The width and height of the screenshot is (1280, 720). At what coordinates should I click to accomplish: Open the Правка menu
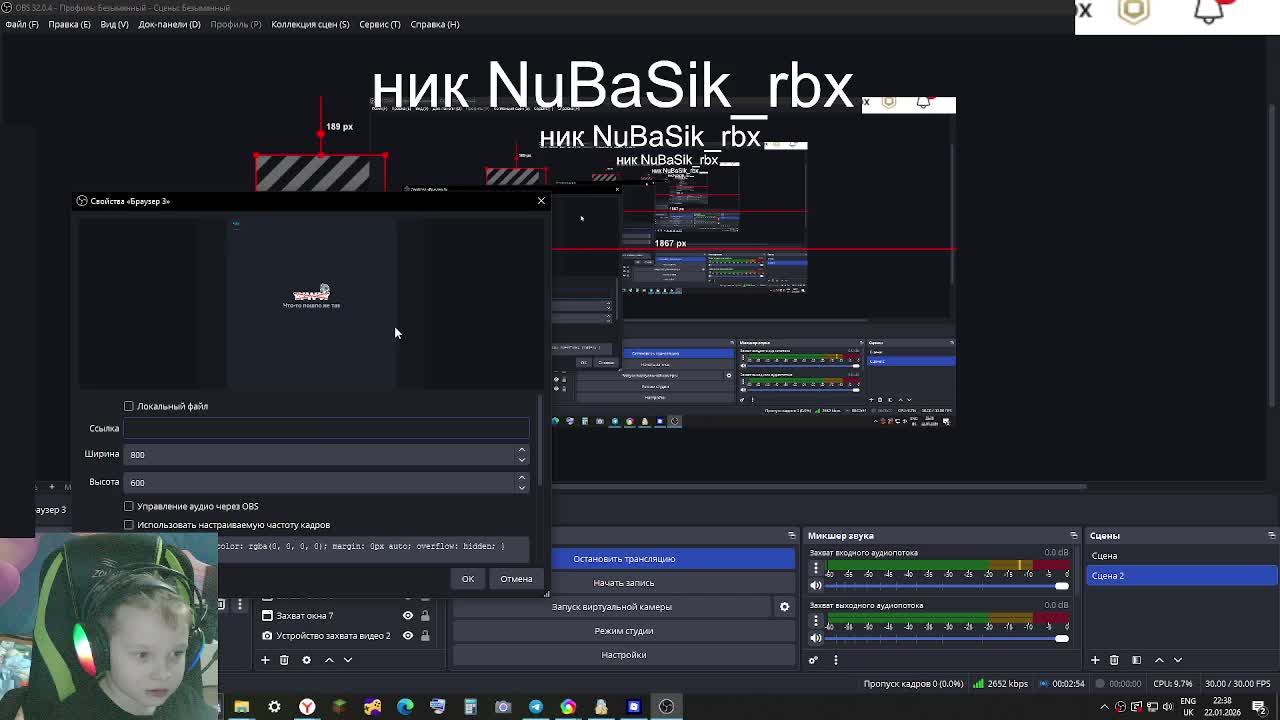(x=69, y=24)
